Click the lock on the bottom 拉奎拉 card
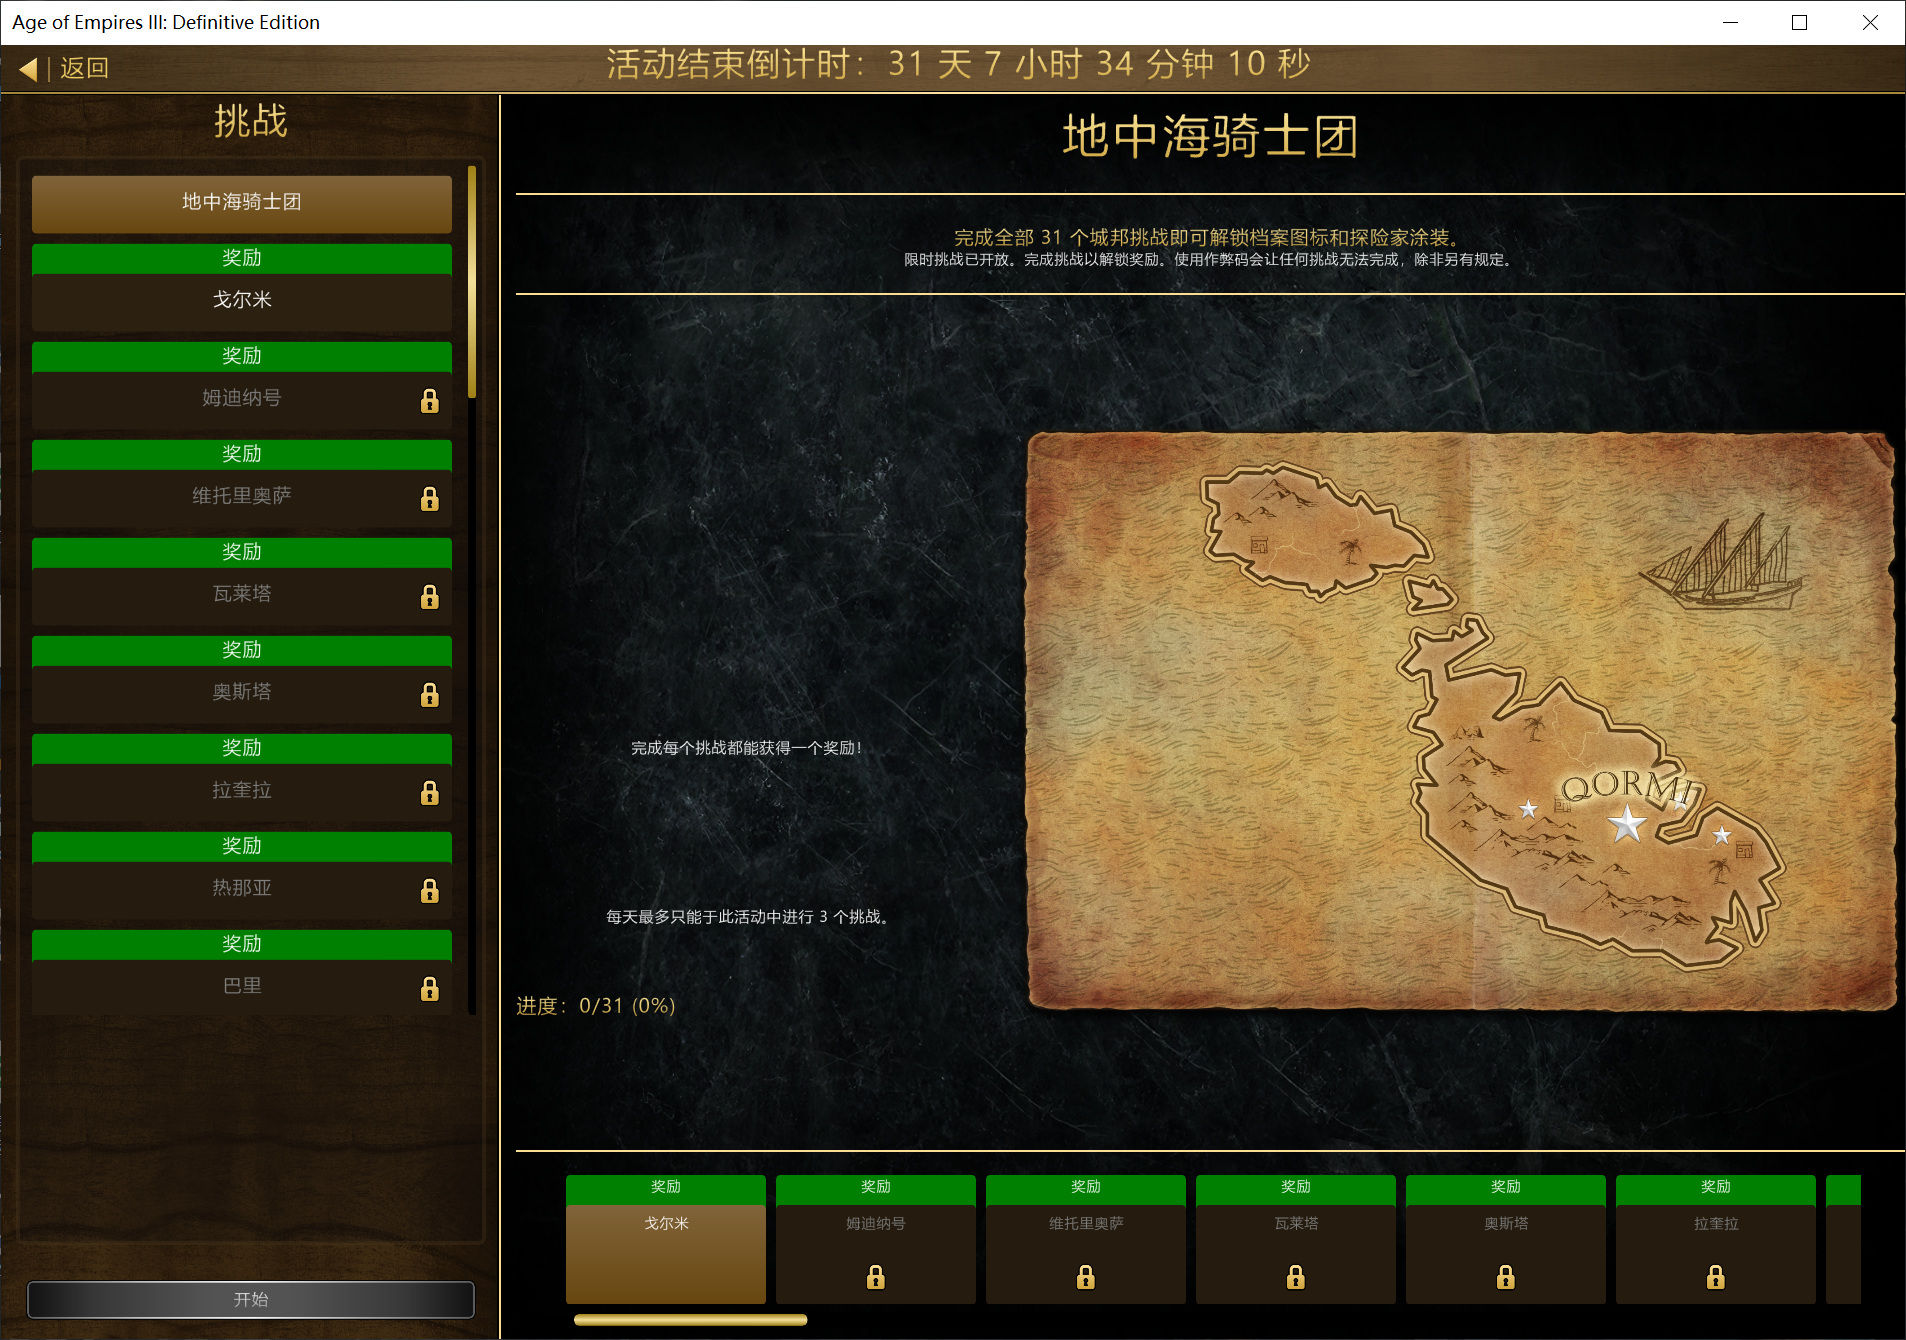 click(1716, 1277)
